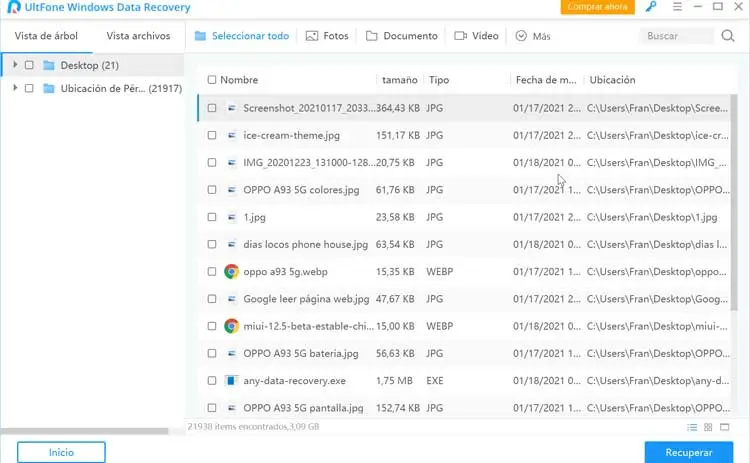
Task: Click the tree panel horizontal scrollbar
Action: point(85,431)
